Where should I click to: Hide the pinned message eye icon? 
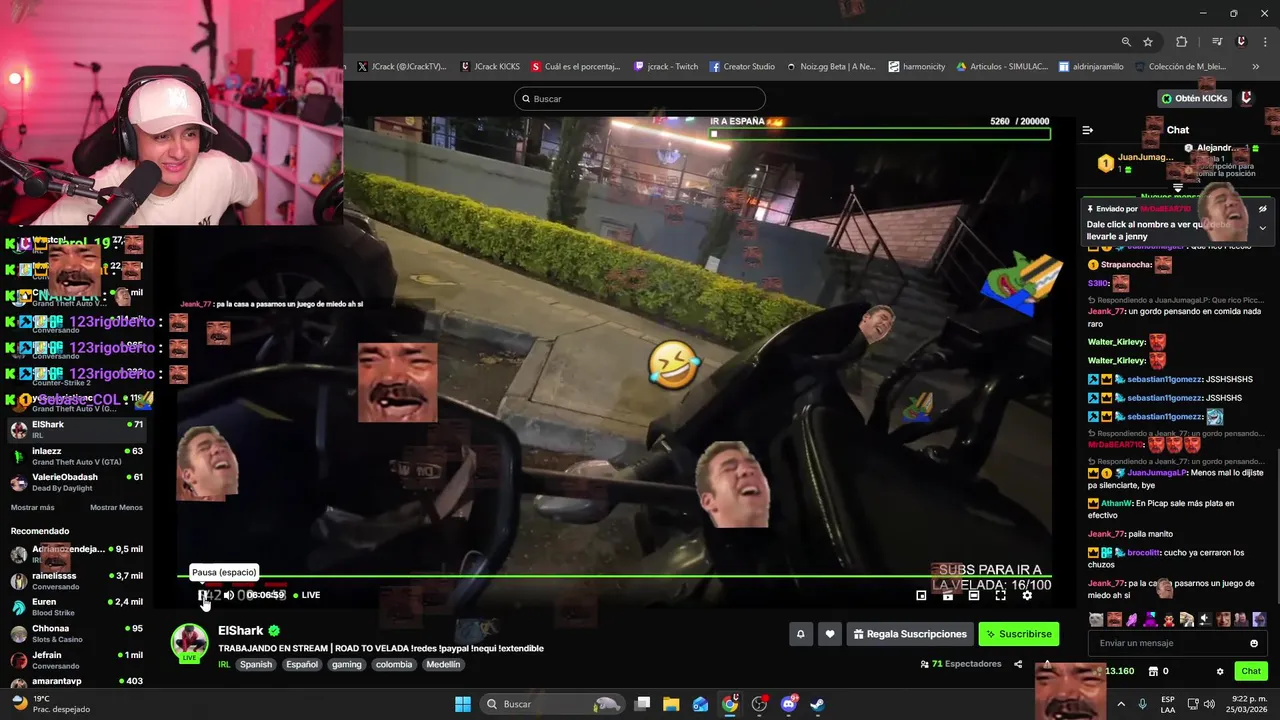click(1262, 209)
